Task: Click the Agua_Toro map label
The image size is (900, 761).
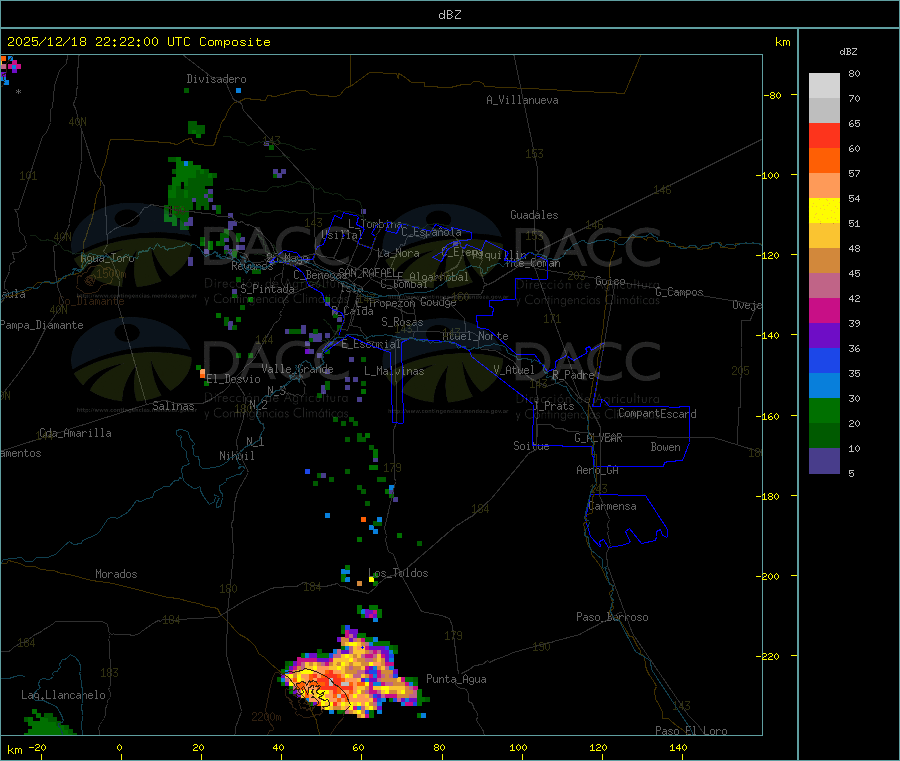Action: tap(107, 258)
